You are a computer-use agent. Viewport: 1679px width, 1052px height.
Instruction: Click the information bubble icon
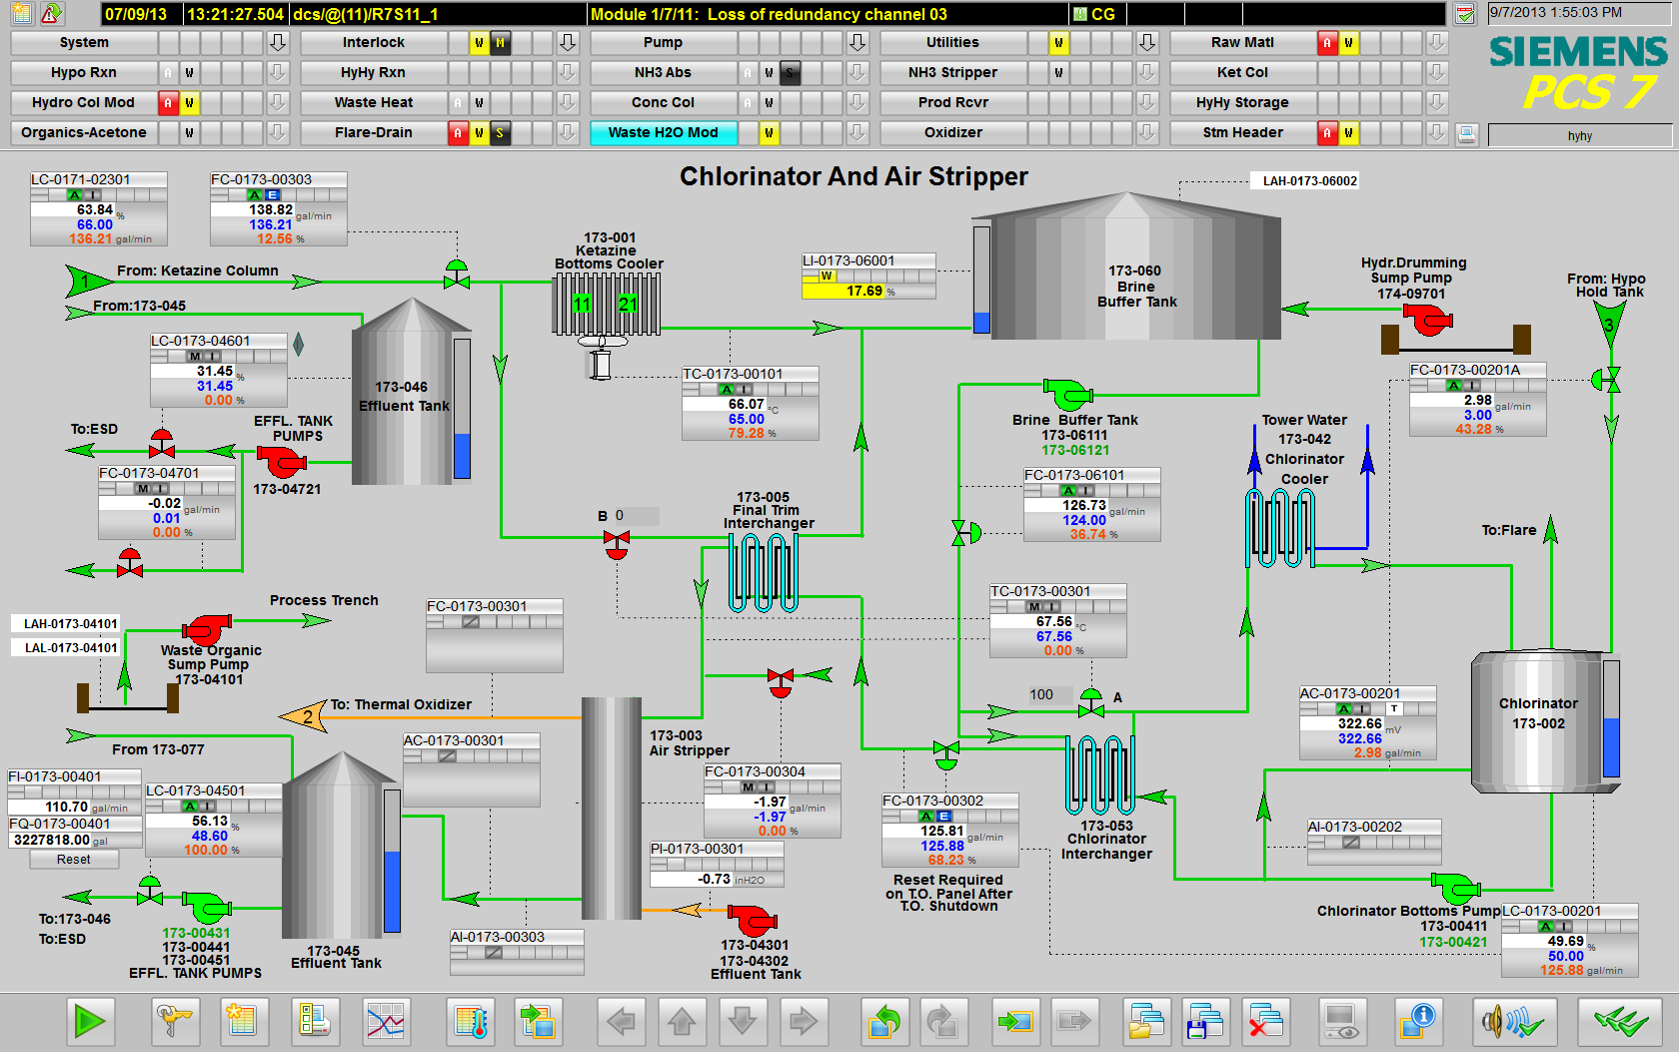click(x=1417, y=1022)
